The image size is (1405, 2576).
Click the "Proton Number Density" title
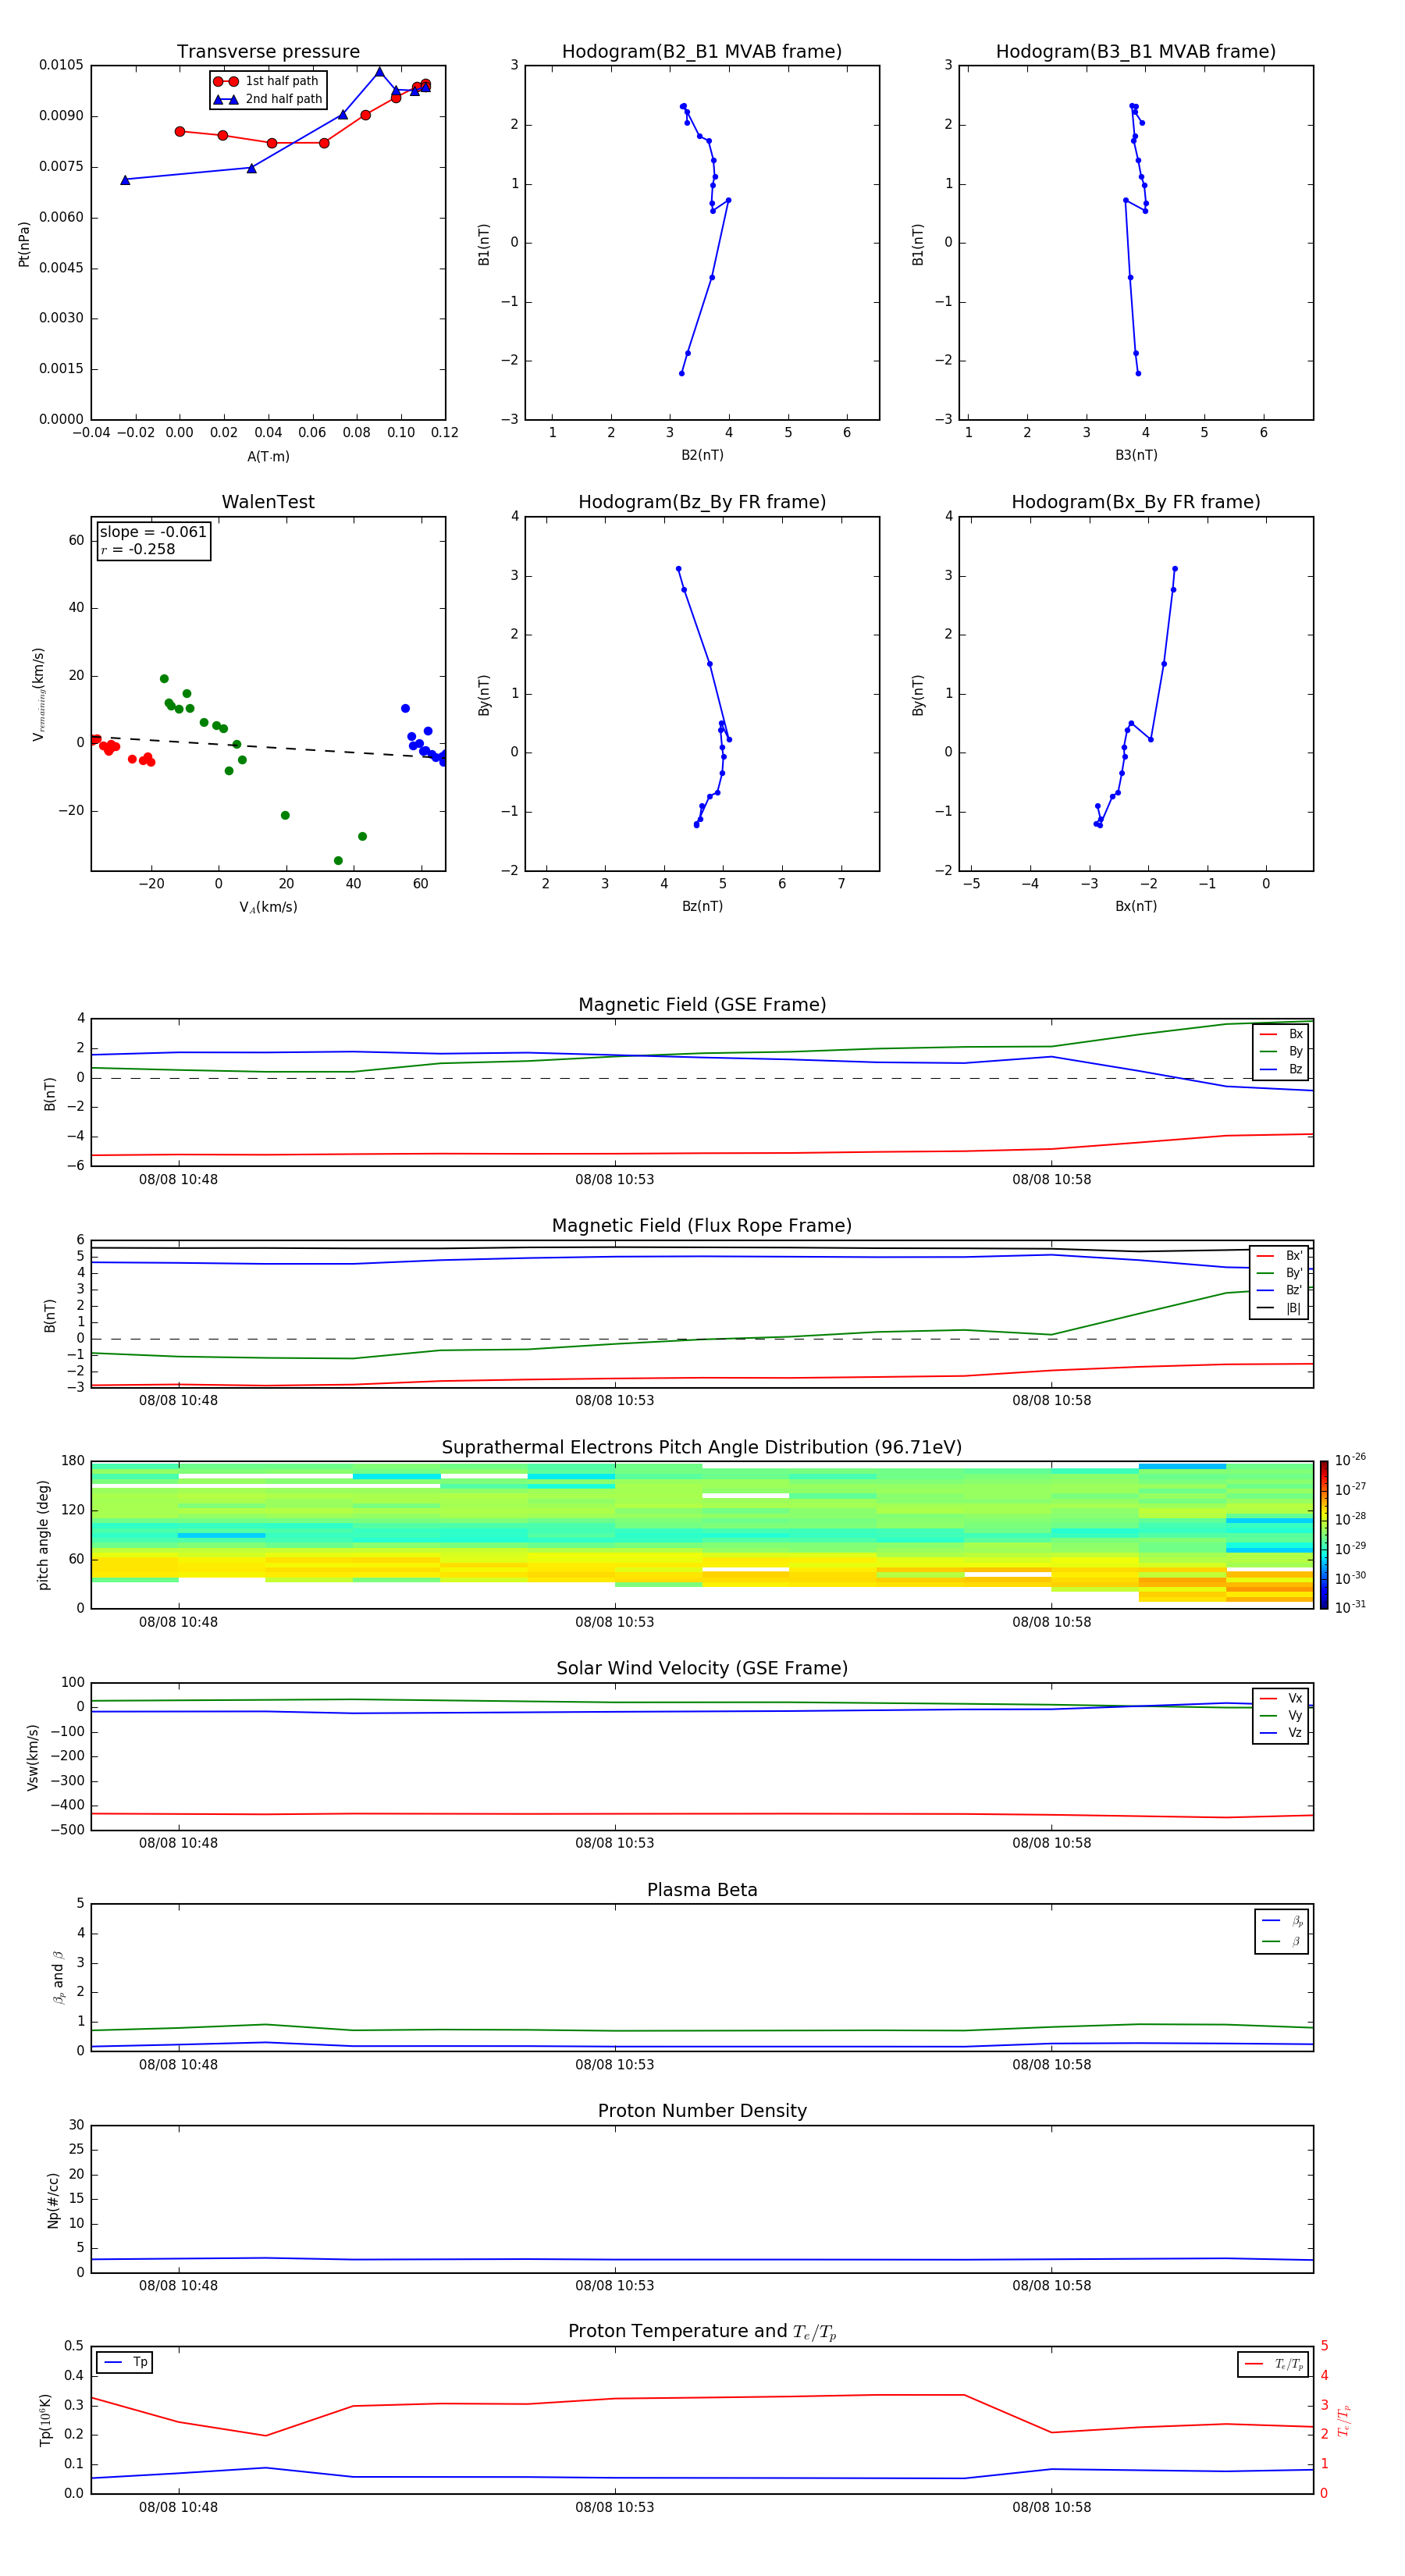click(702, 2111)
